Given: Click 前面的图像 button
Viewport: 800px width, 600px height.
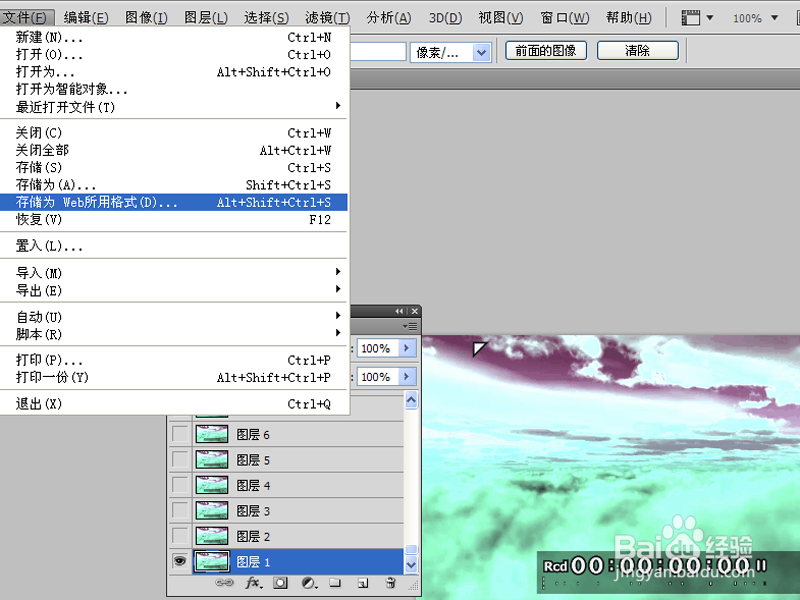Looking at the screenshot, I should [x=545, y=51].
